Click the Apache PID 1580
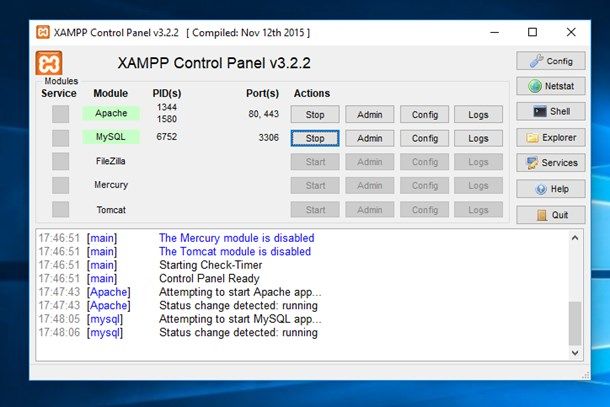The width and height of the screenshot is (610, 407). click(167, 119)
